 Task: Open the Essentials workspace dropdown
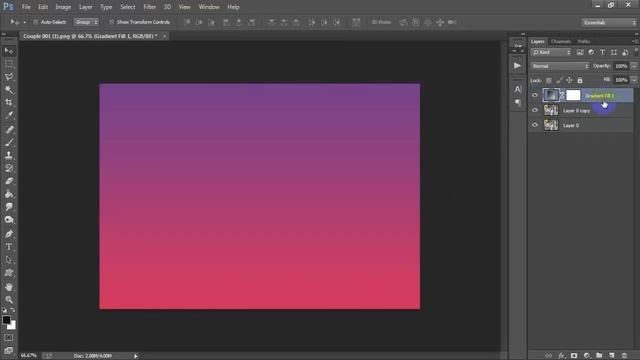609,22
